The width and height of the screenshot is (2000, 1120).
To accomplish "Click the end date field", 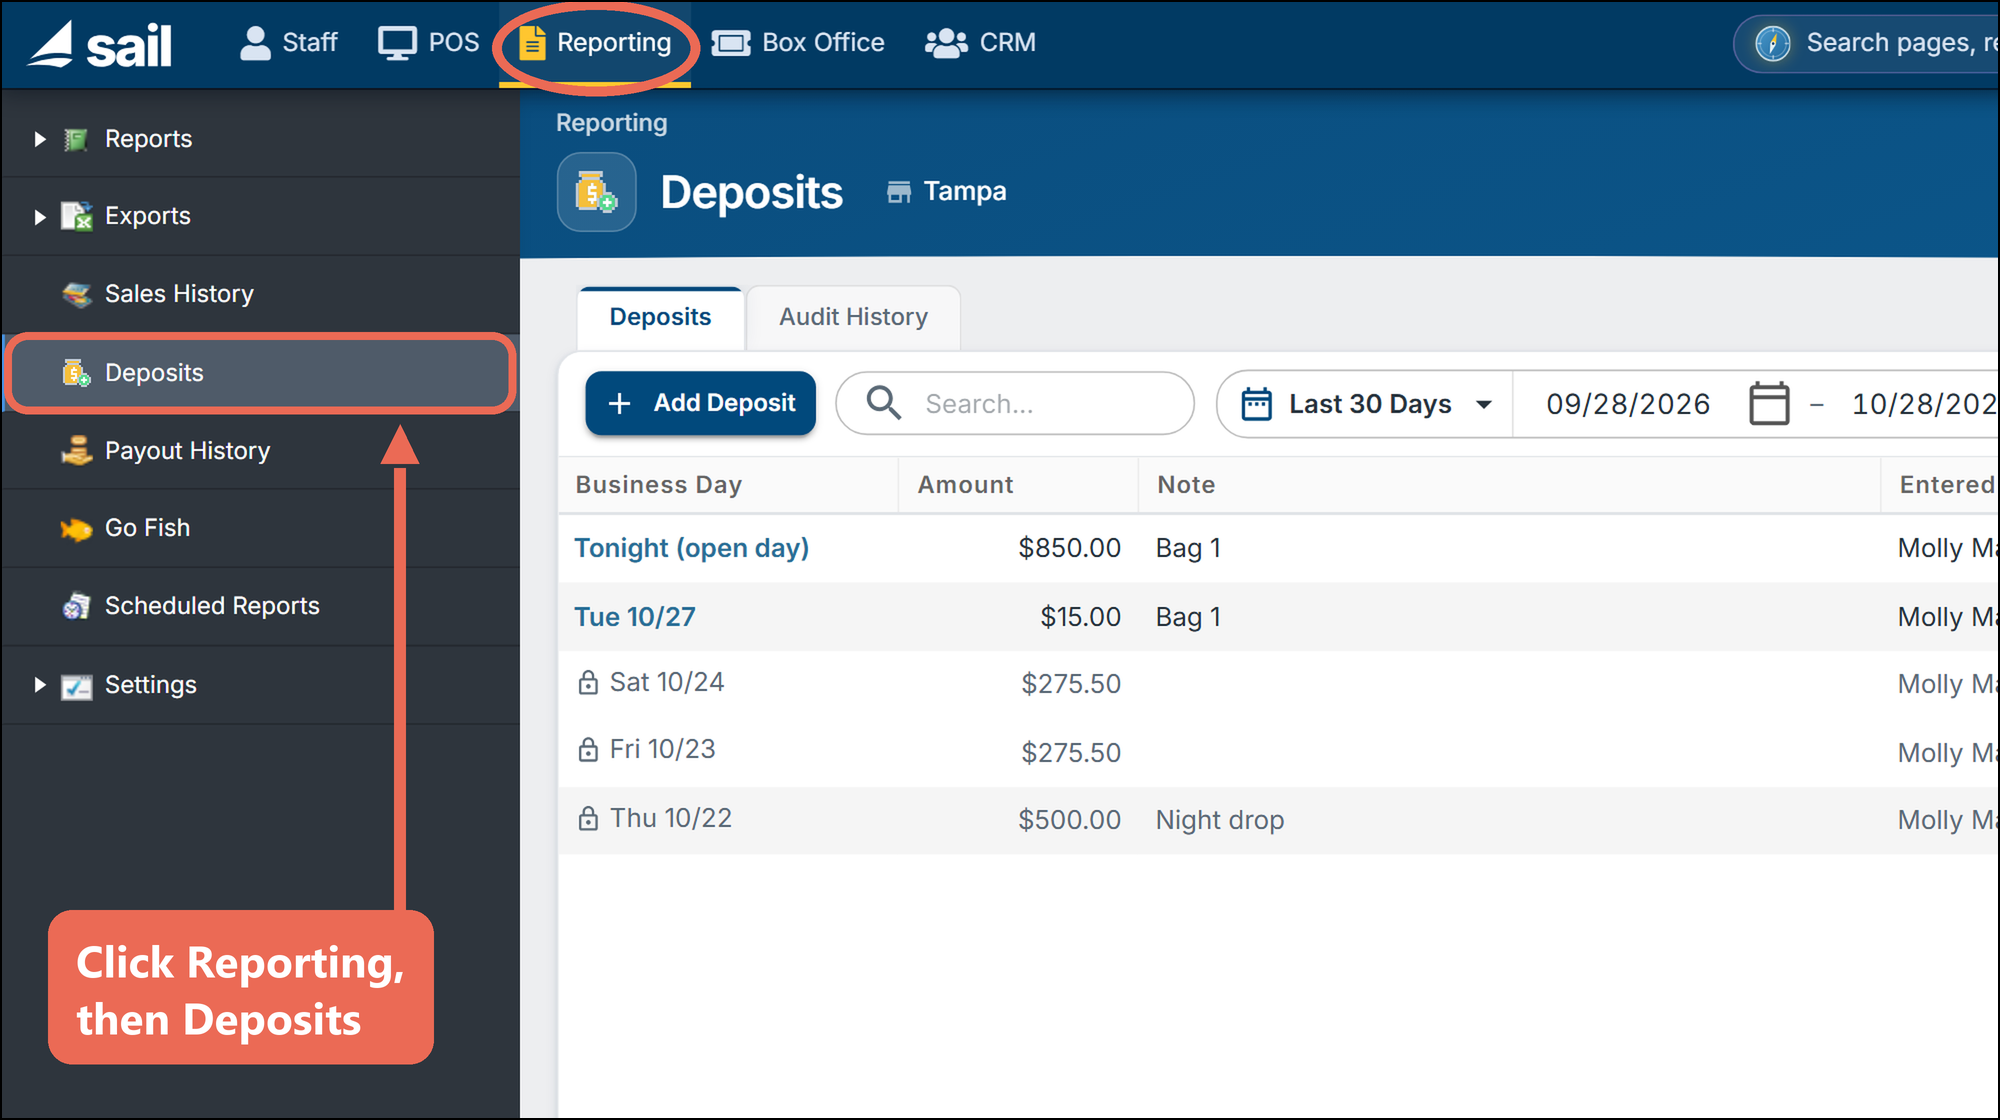I will [1925, 404].
